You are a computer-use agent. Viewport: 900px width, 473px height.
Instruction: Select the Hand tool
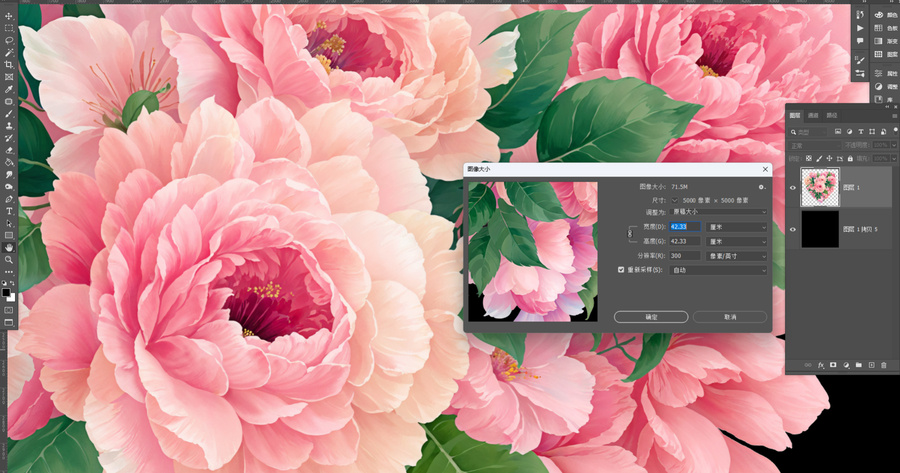[9, 247]
